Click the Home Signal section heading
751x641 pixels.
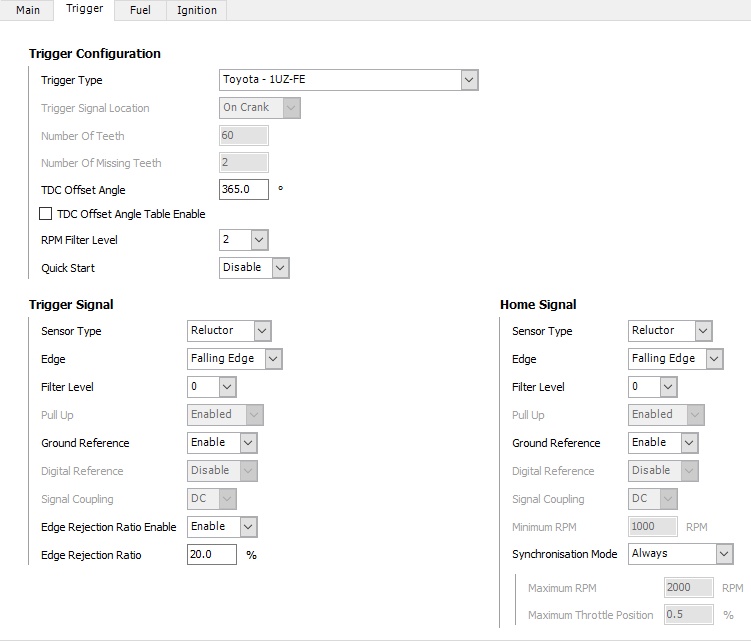538,305
